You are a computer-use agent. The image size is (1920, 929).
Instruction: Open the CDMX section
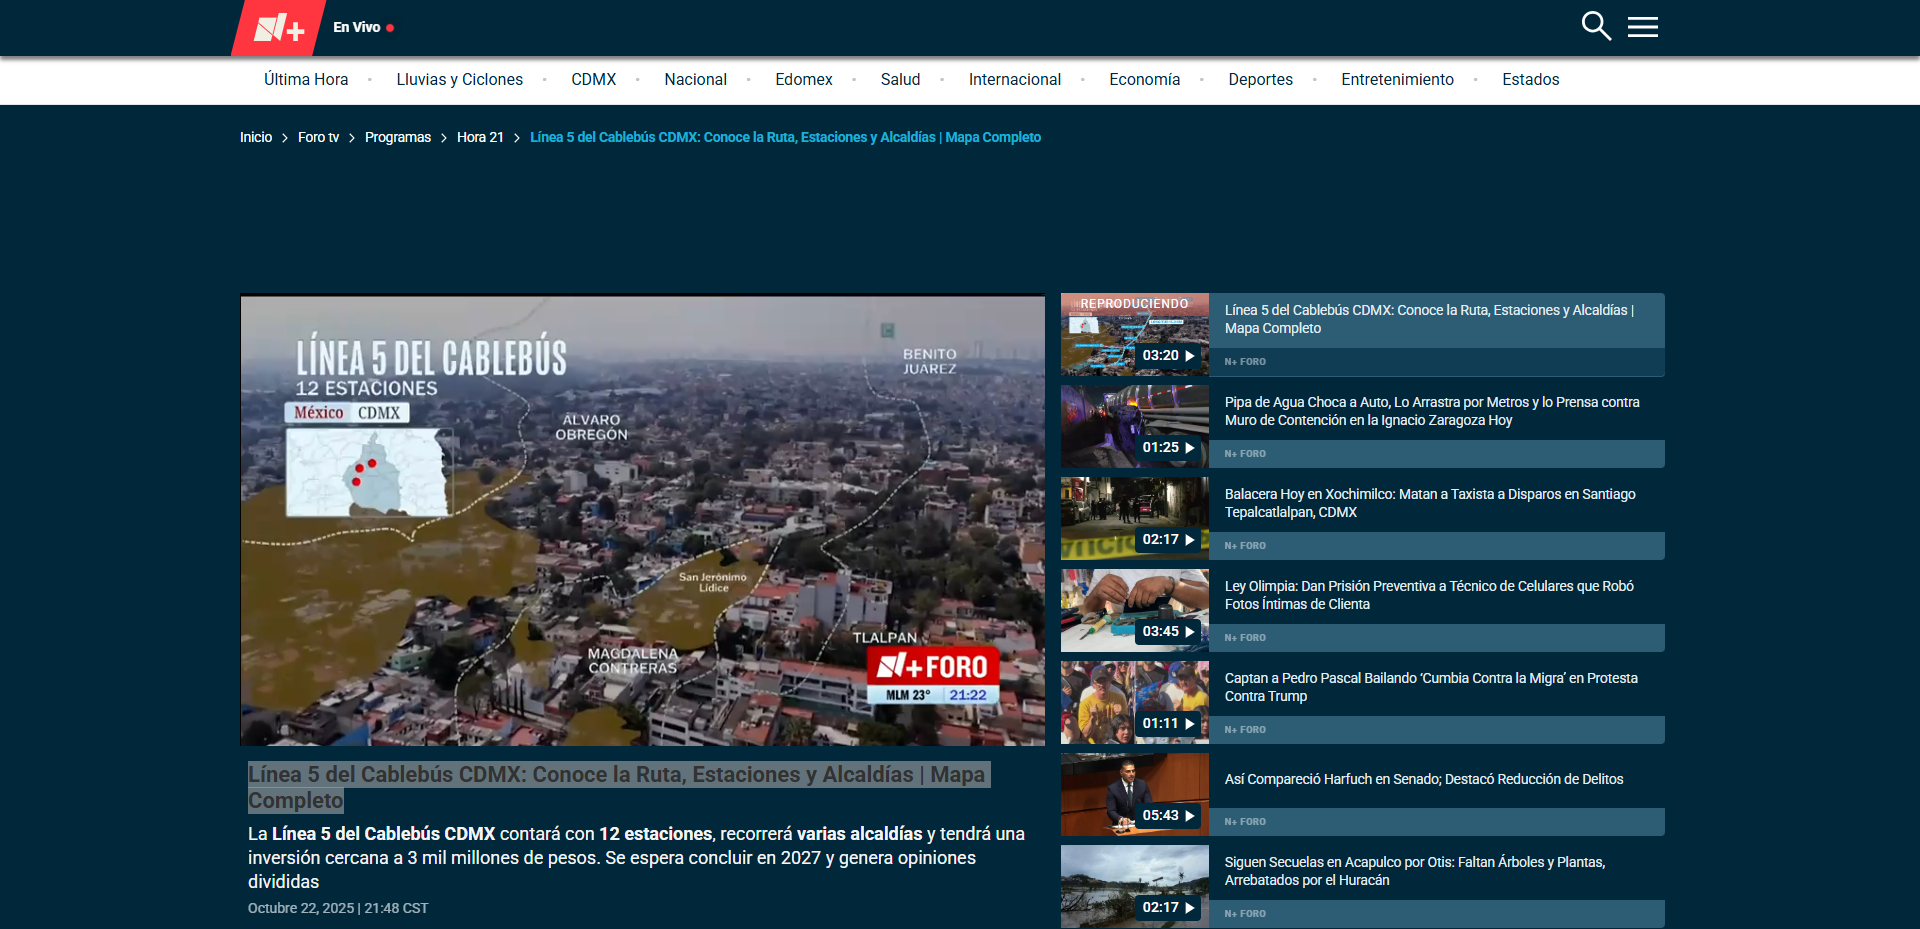[x=594, y=79]
